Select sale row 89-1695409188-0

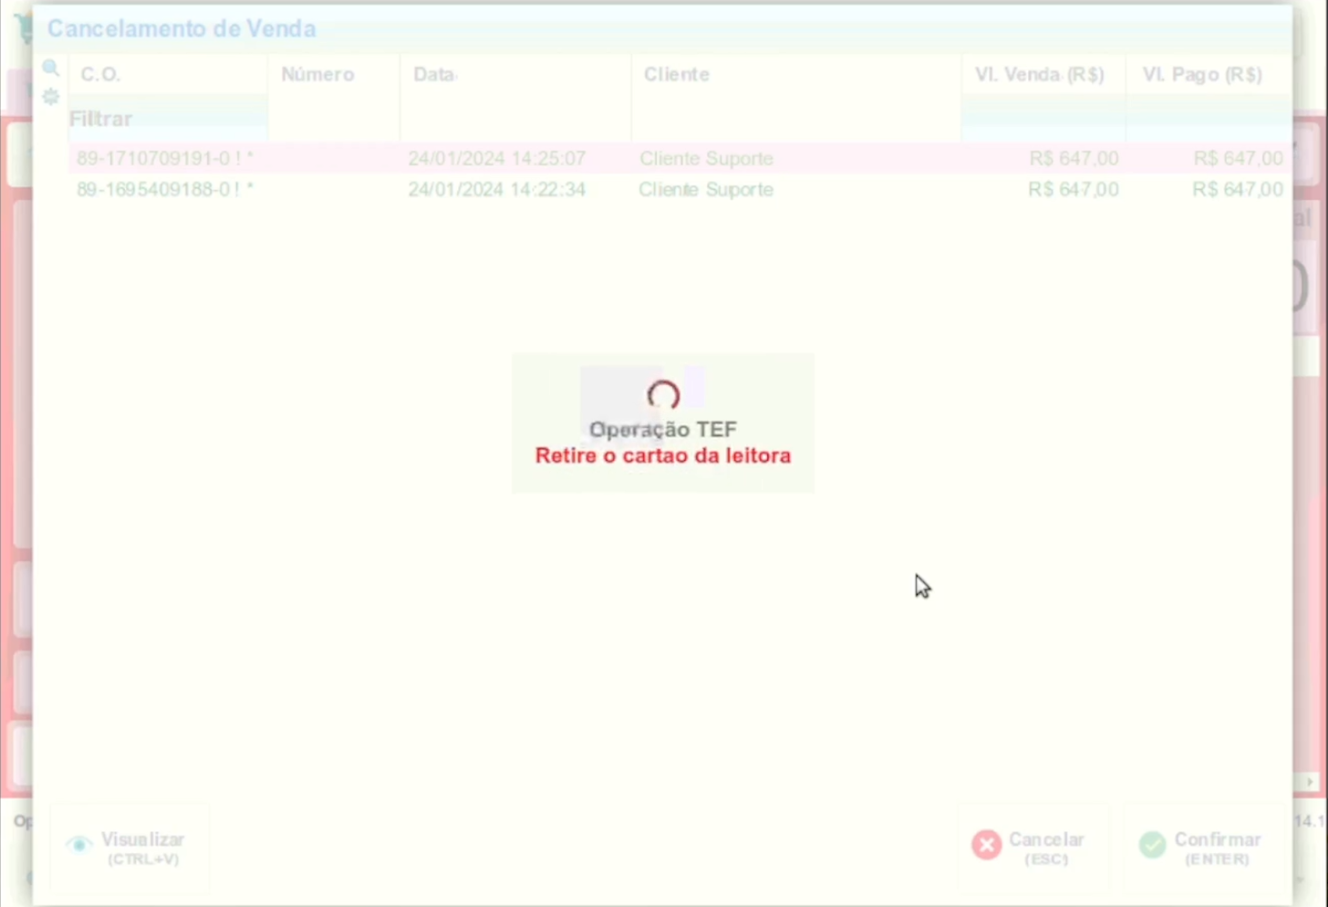165,190
